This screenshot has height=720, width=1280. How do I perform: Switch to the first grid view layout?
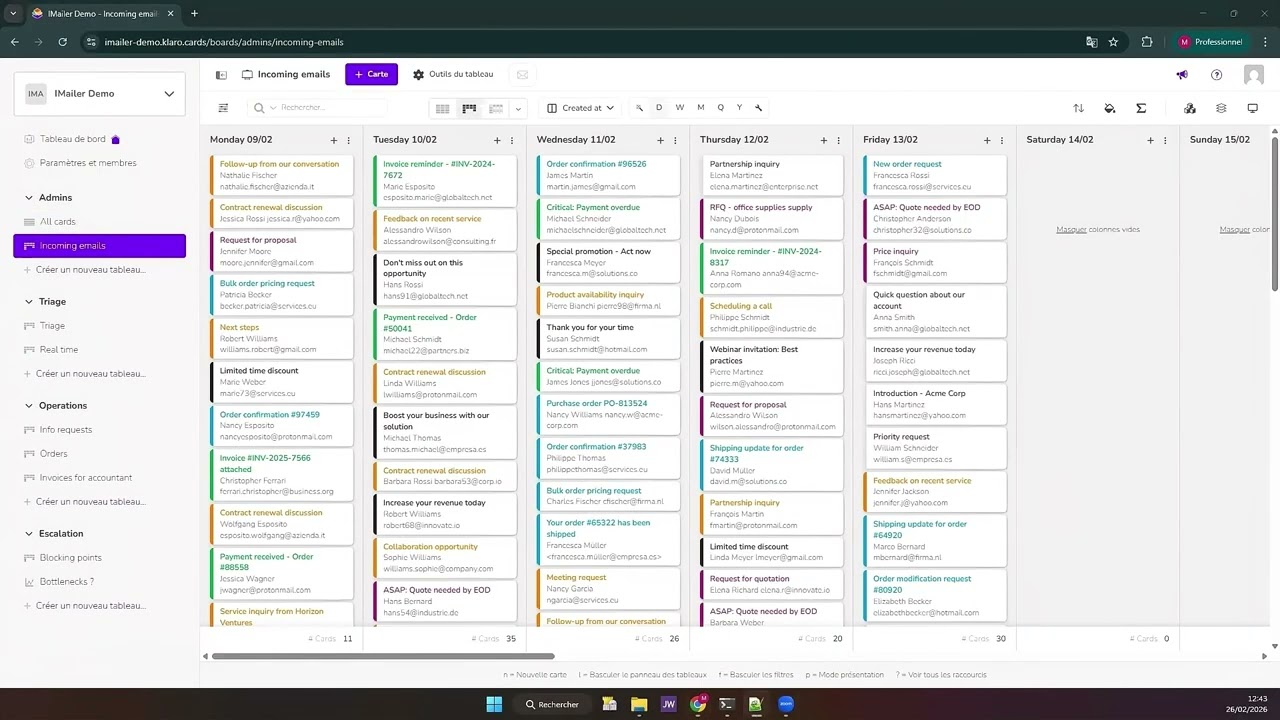(x=442, y=108)
